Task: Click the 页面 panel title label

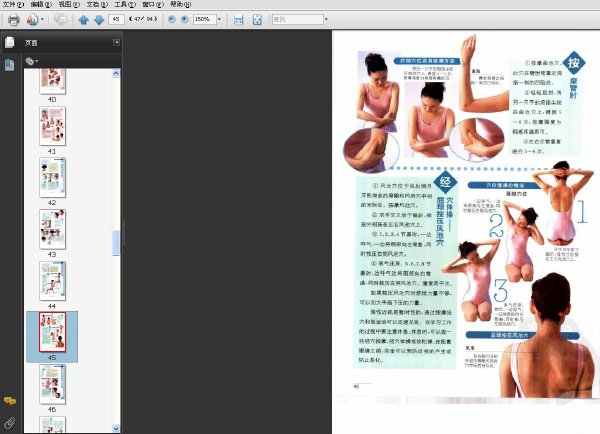Action: [x=31, y=43]
